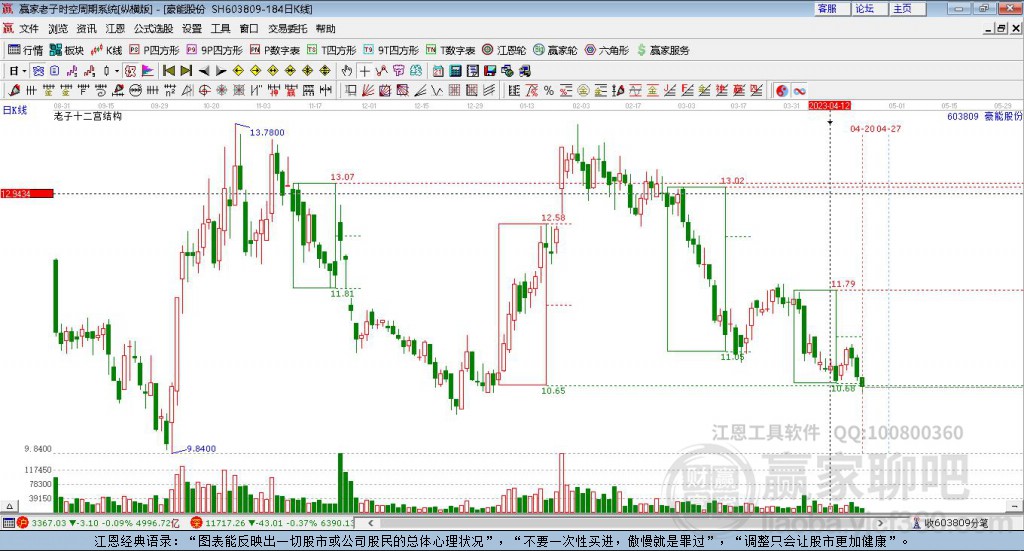This screenshot has width=1024, height=551.
Task: Select the Gann fan lines tool
Action: click(x=367, y=91)
